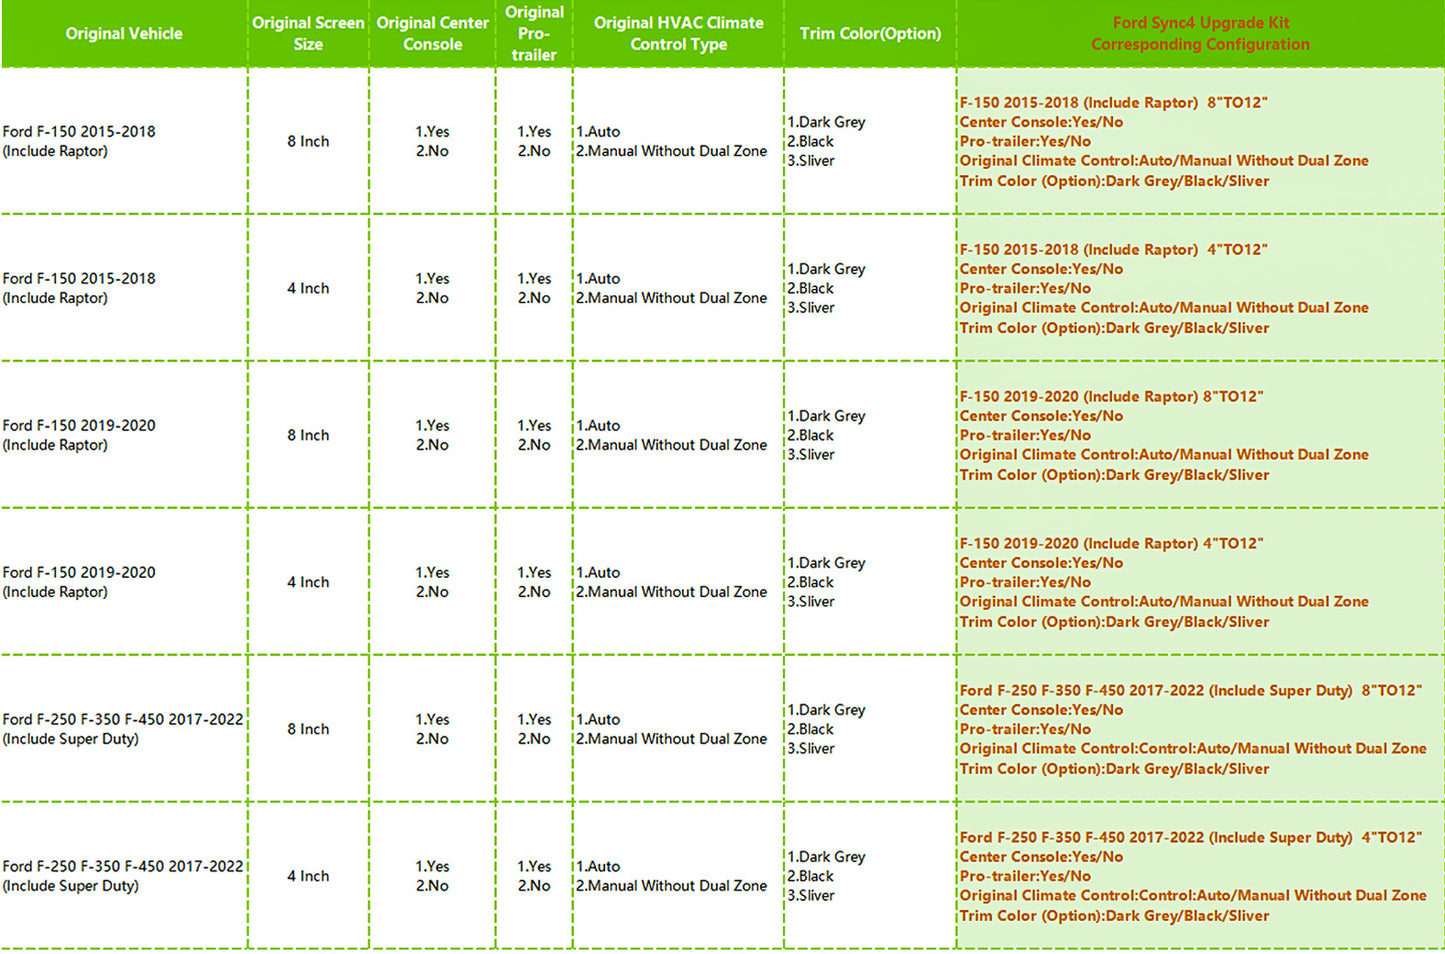
Task: Select the F-150 2019-2020 4"TO12" configuration text
Action: [x=1111, y=543]
